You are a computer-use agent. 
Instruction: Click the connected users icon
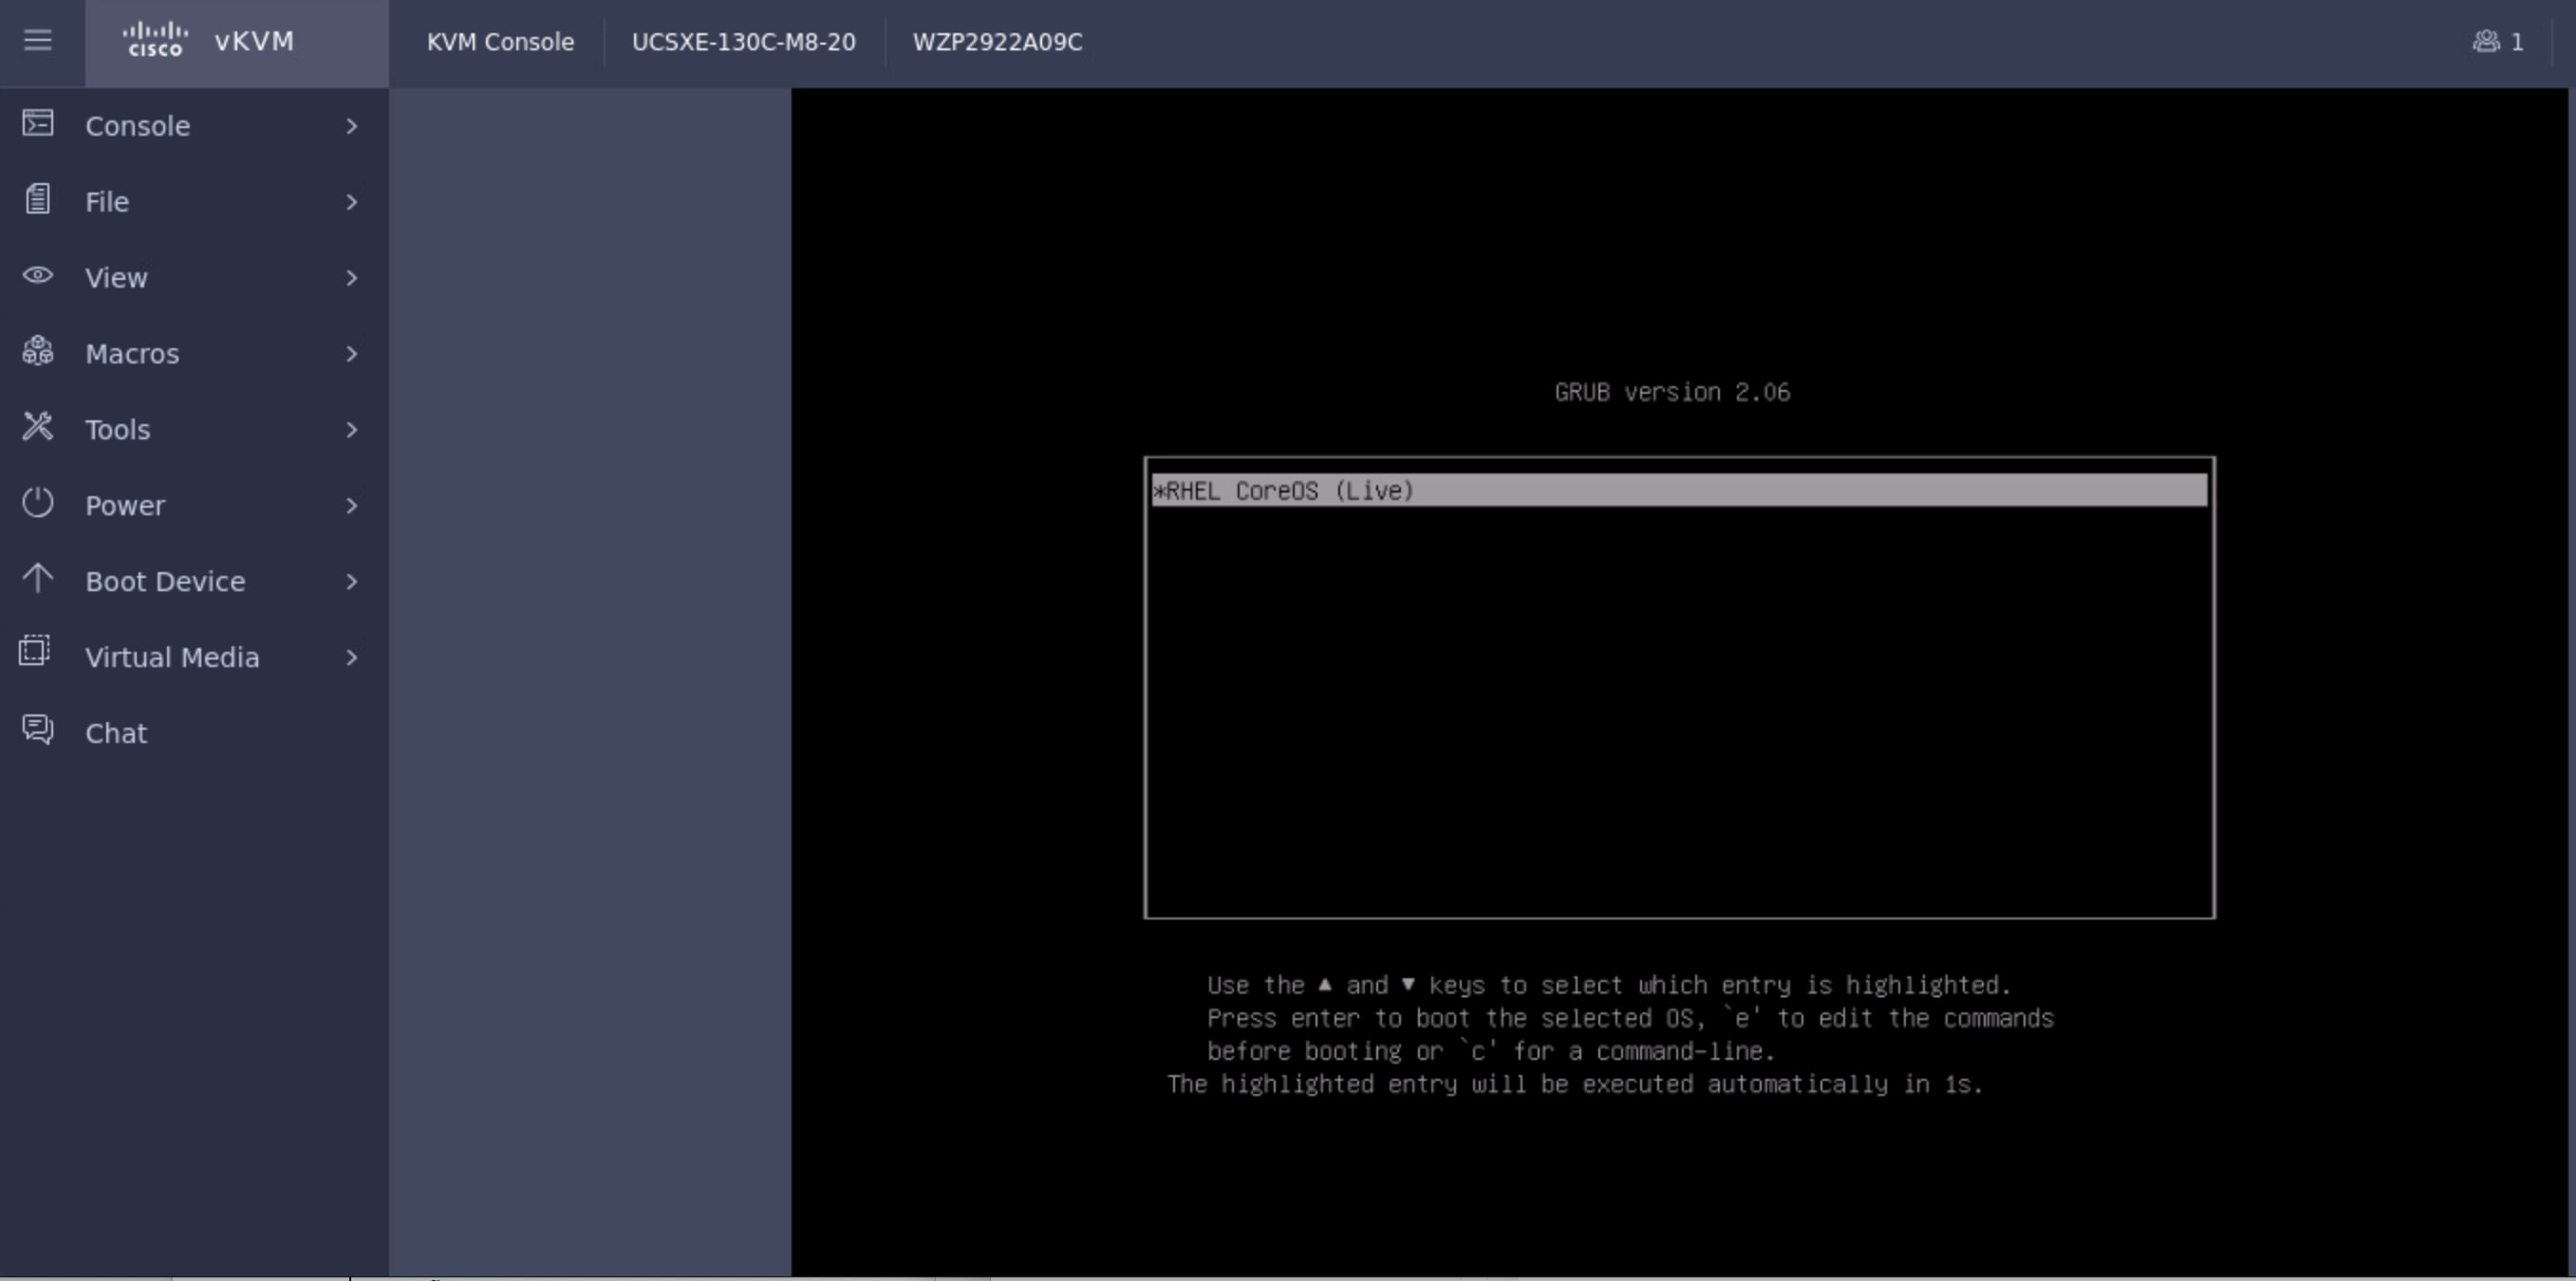(x=2486, y=42)
